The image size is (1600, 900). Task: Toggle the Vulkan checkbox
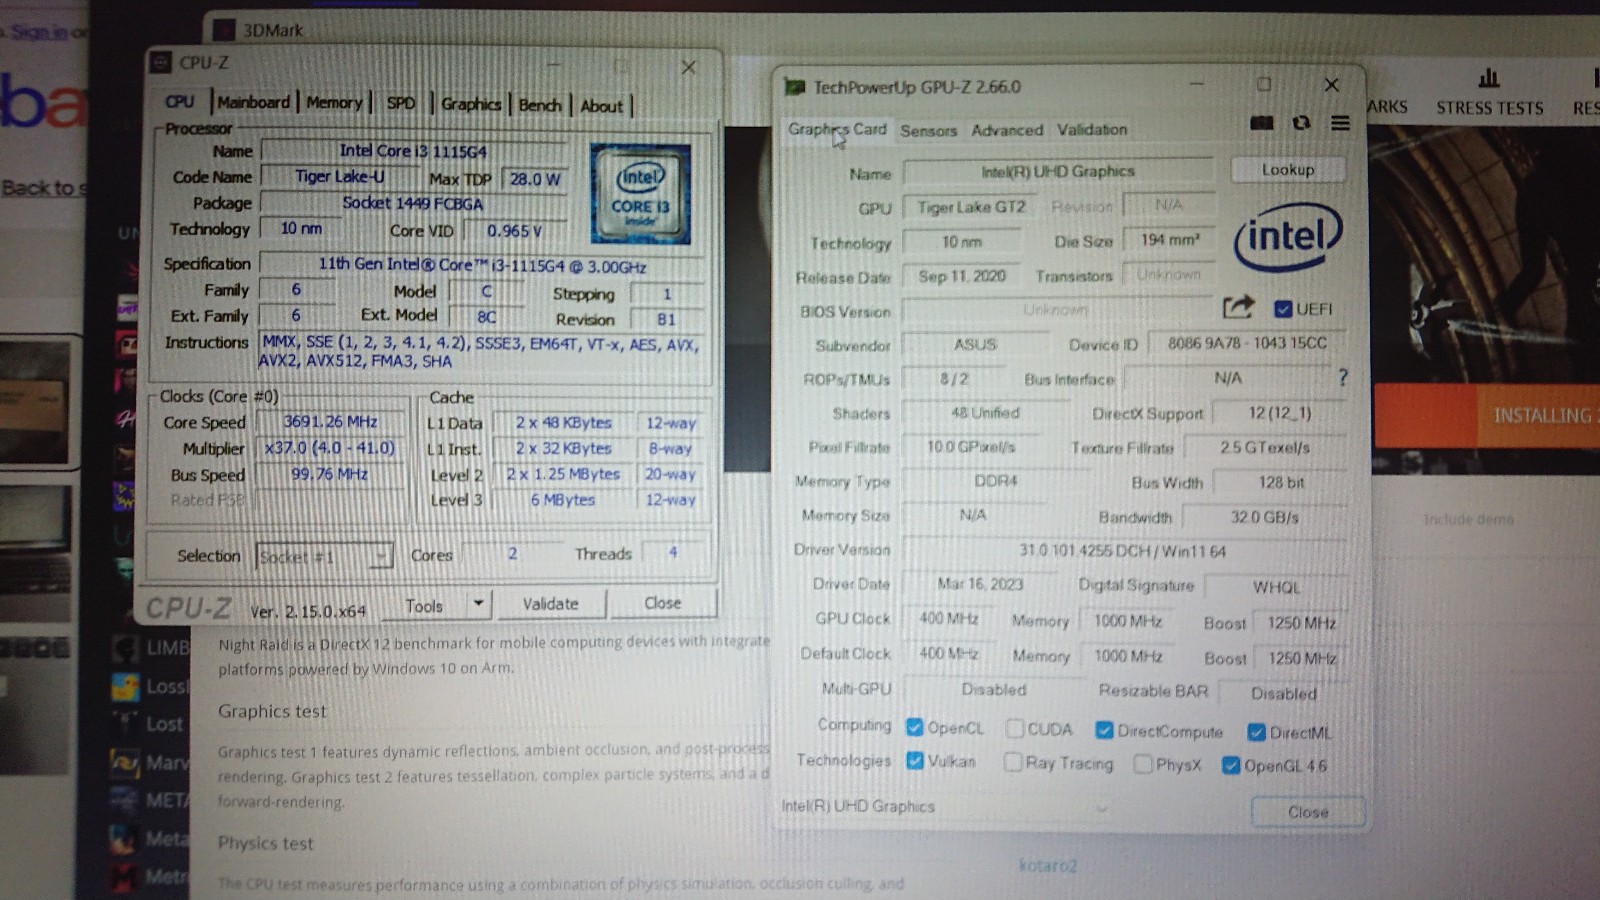click(x=914, y=761)
